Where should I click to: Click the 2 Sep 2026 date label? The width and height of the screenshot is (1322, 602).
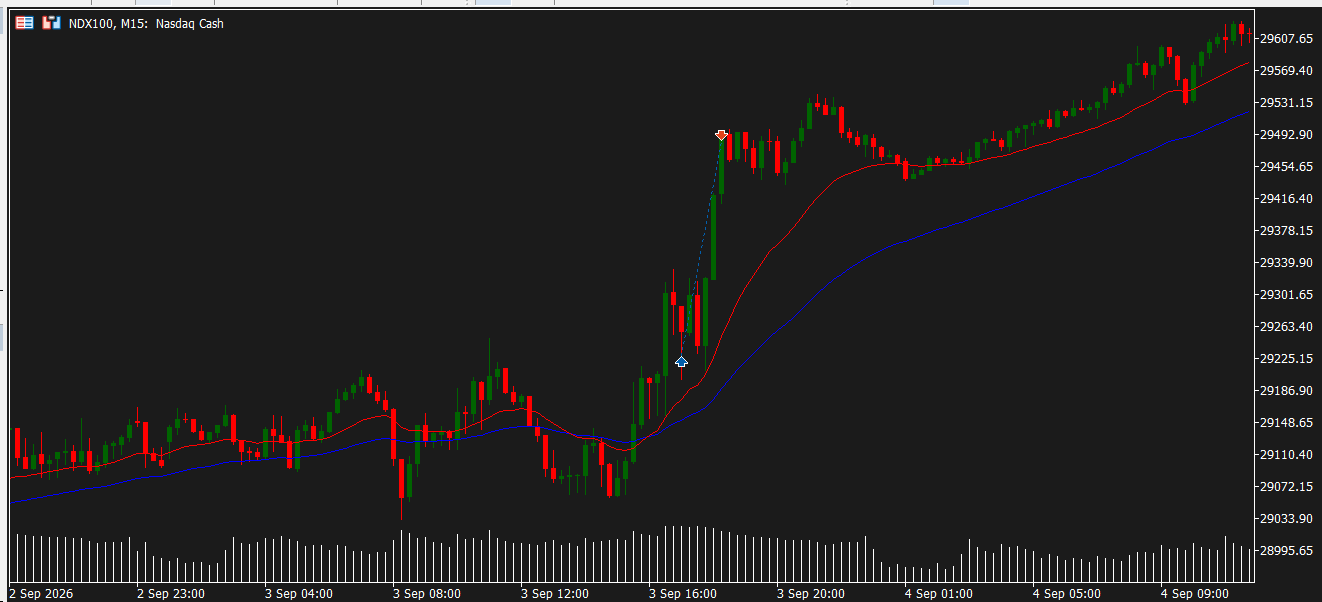pyautogui.click(x=40, y=594)
